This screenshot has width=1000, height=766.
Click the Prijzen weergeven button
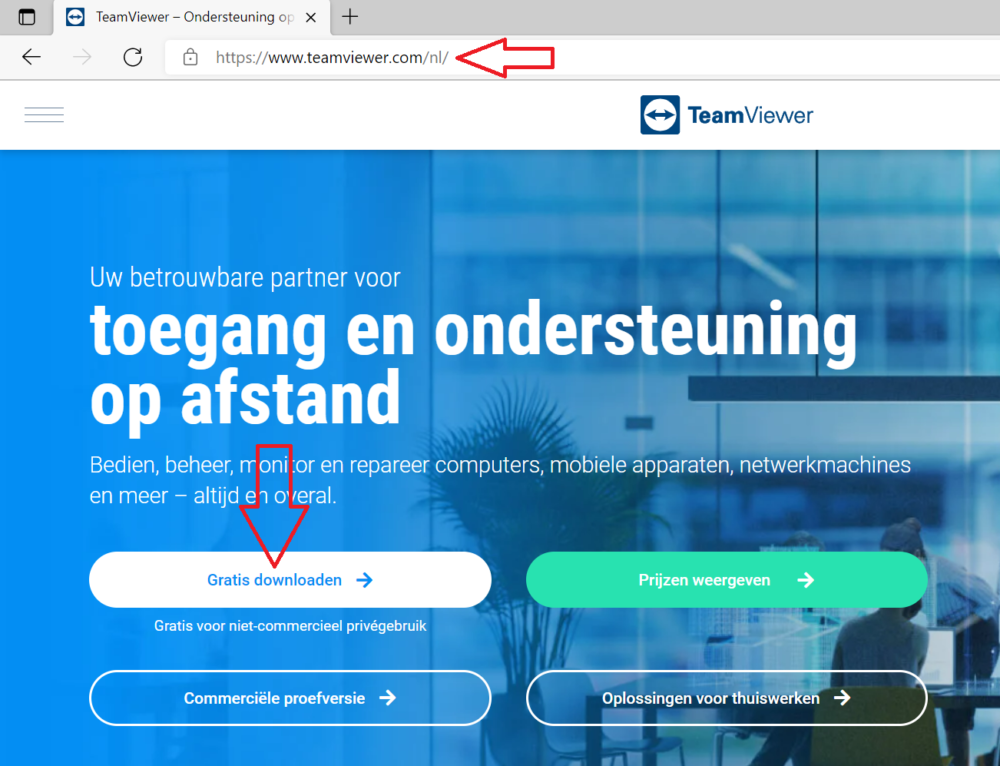coord(726,580)
